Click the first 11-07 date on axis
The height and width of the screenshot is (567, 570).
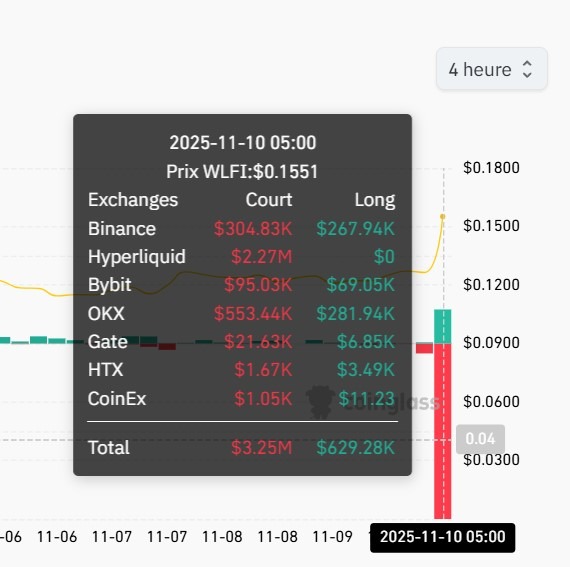pos(112,537)
